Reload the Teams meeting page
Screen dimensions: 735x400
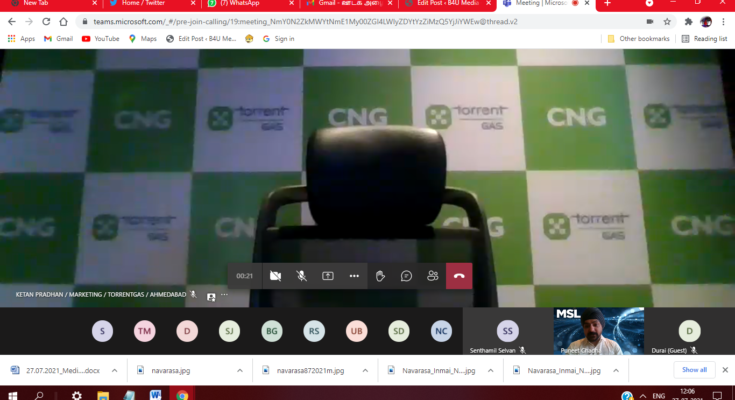click(x=46, y=22)
